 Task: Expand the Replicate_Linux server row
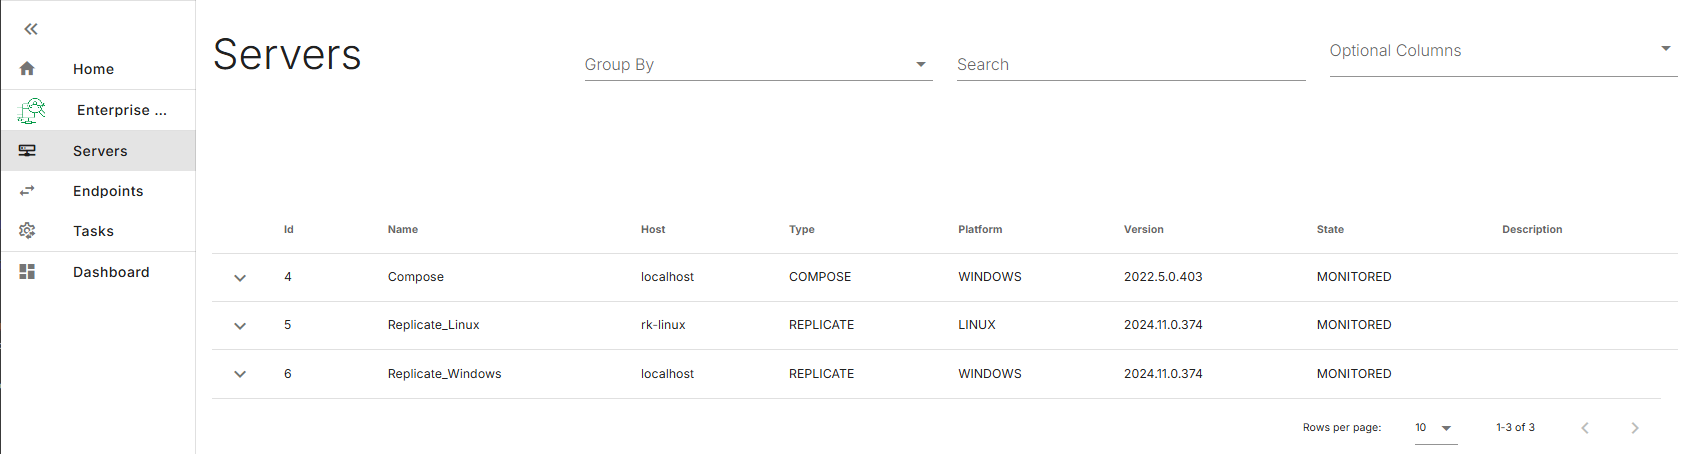[x=240, y=326]
